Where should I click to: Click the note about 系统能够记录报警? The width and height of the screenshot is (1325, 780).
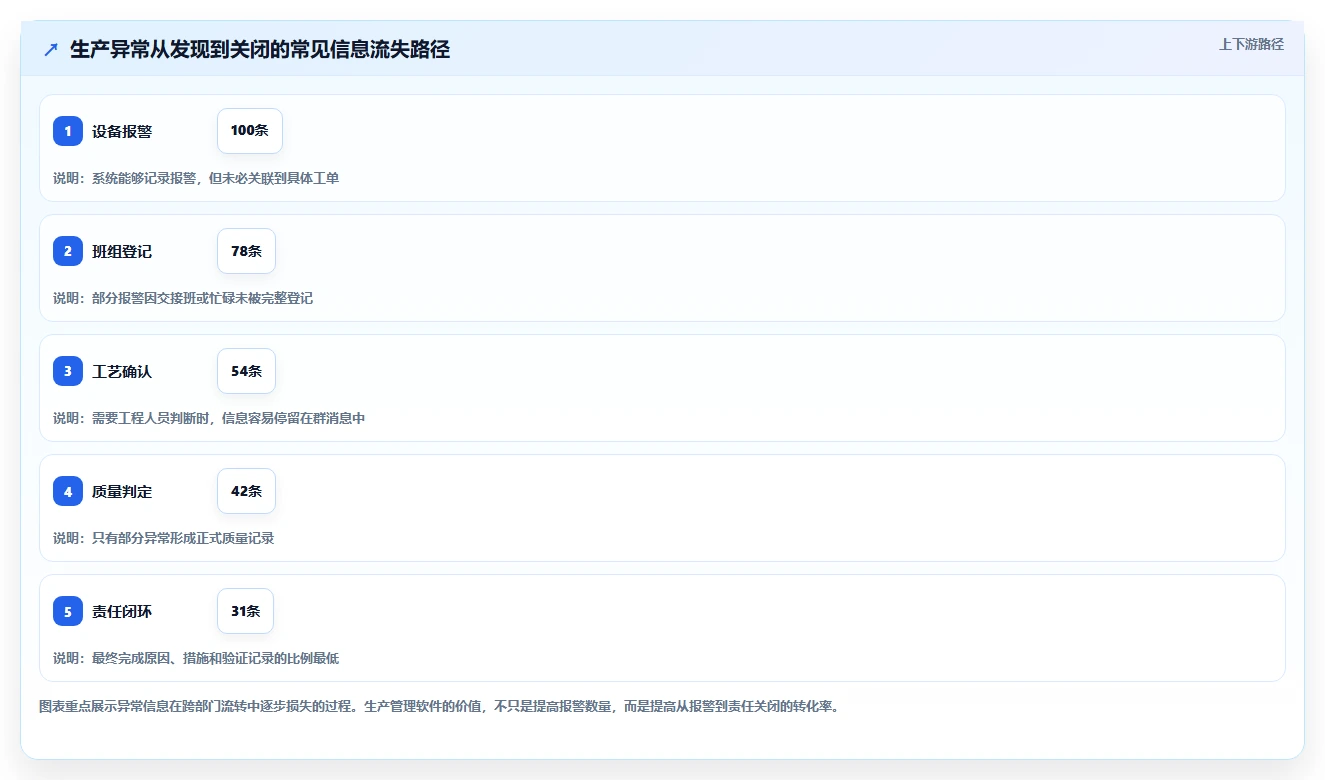196,178
